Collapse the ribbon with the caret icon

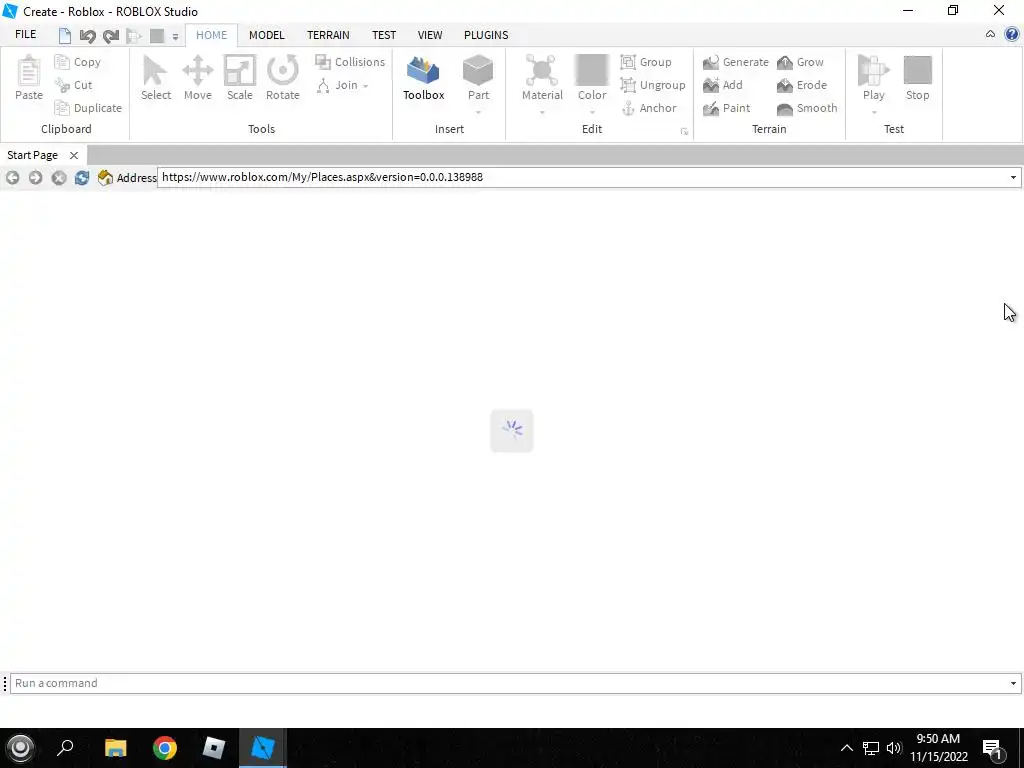(990, 34)
